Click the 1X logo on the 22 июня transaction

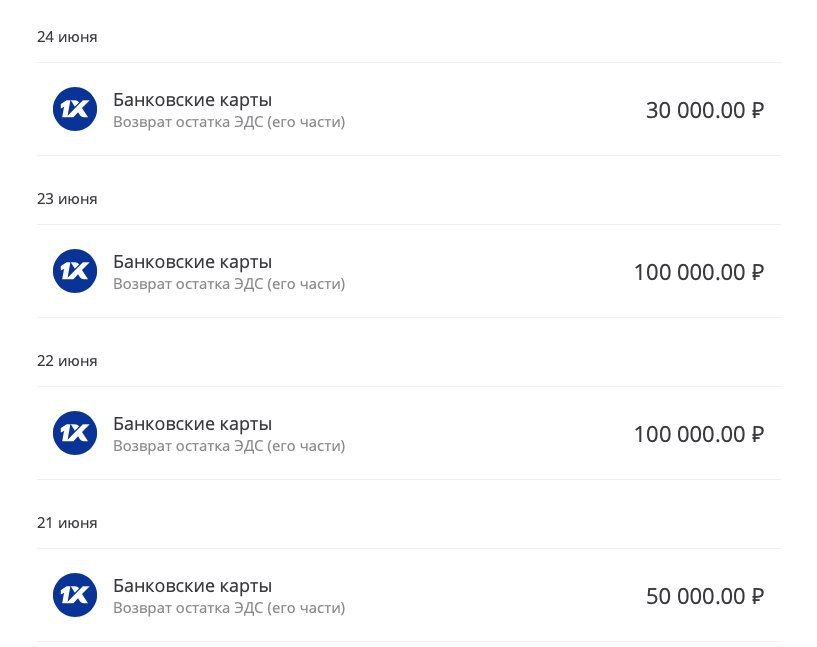pos(75,433)
